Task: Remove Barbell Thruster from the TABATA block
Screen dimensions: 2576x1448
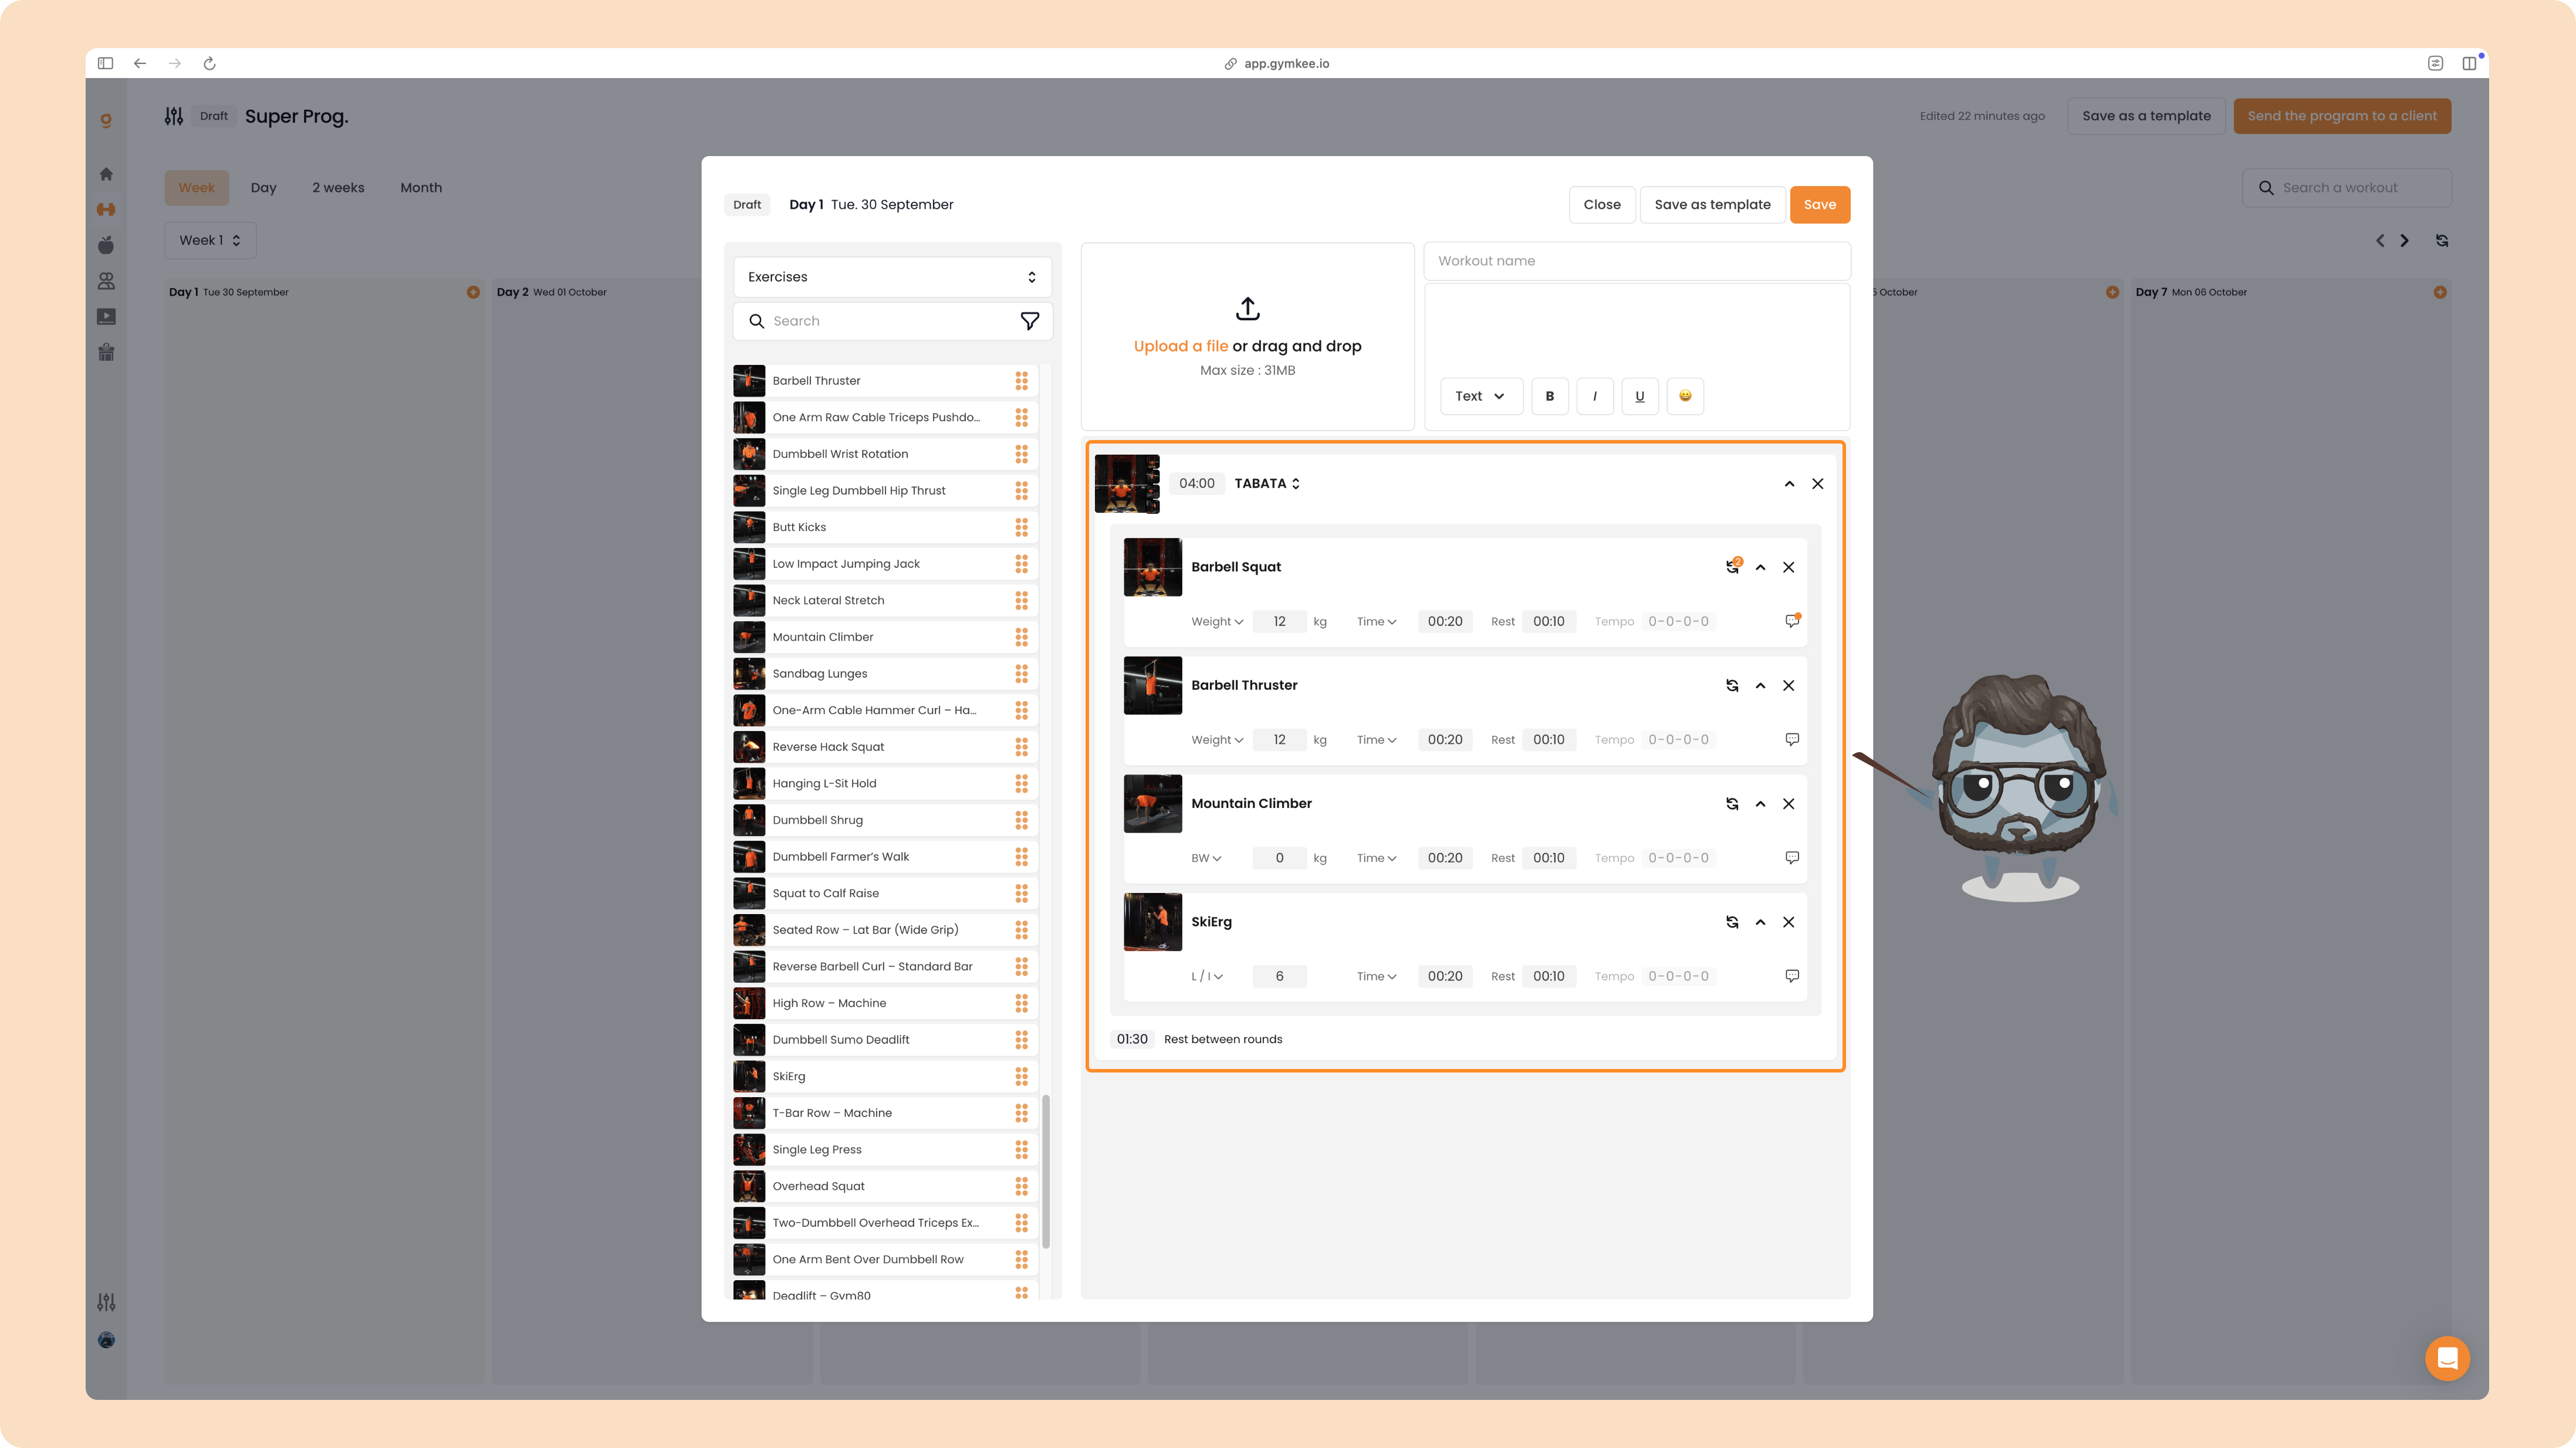Action: pos(1789,685)
